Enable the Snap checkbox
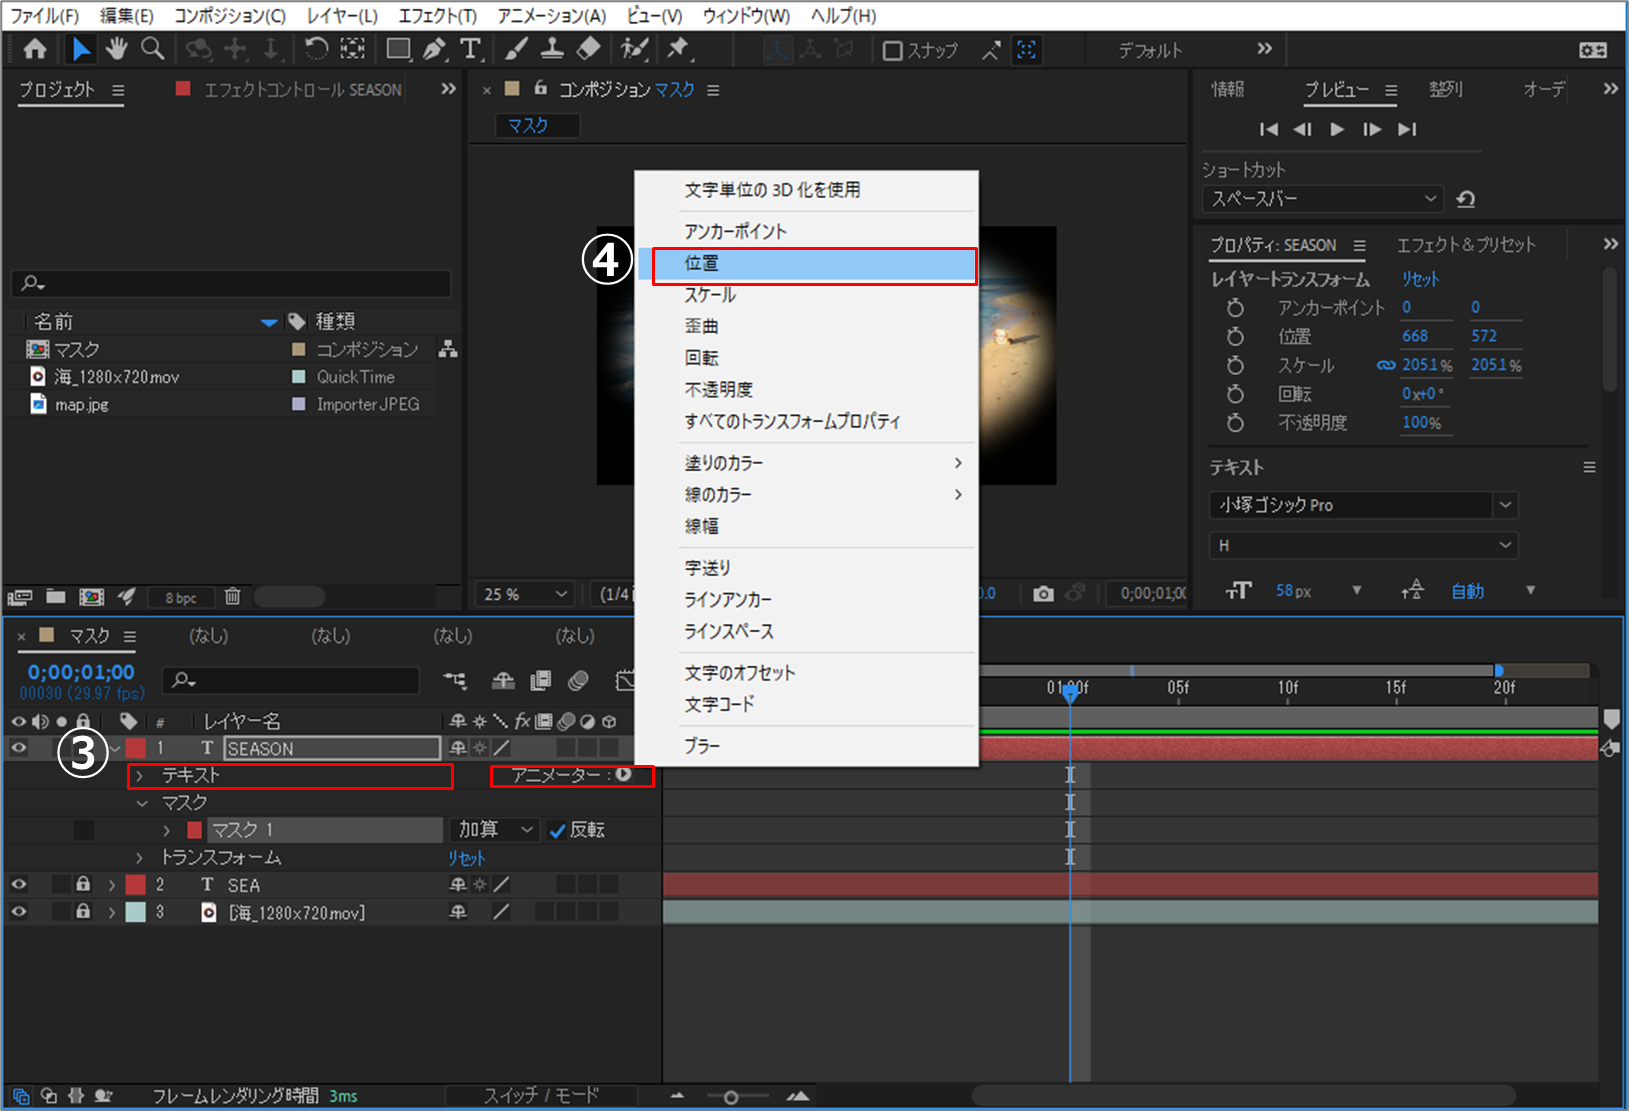Screen dimensions: 1629x1111 (x=893, y=51)
